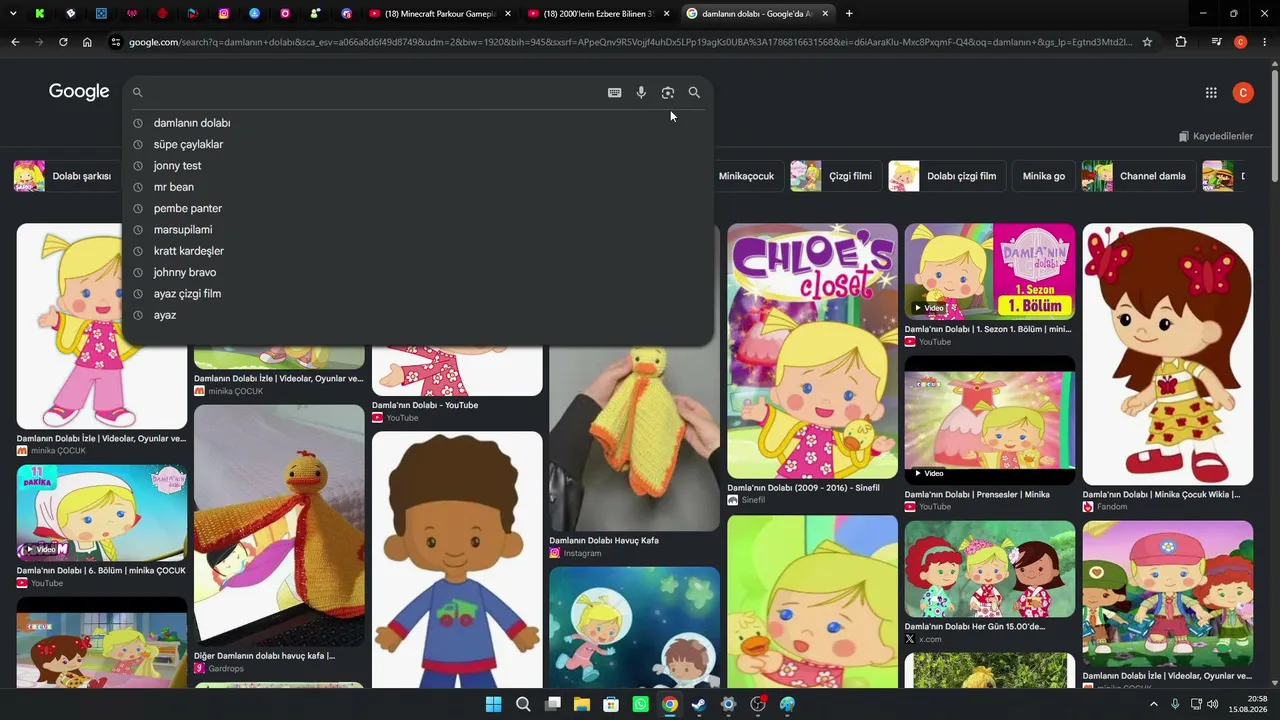Submit search with the magnifier button
The image size is (1280, 720).
click(x=694, y=93)
